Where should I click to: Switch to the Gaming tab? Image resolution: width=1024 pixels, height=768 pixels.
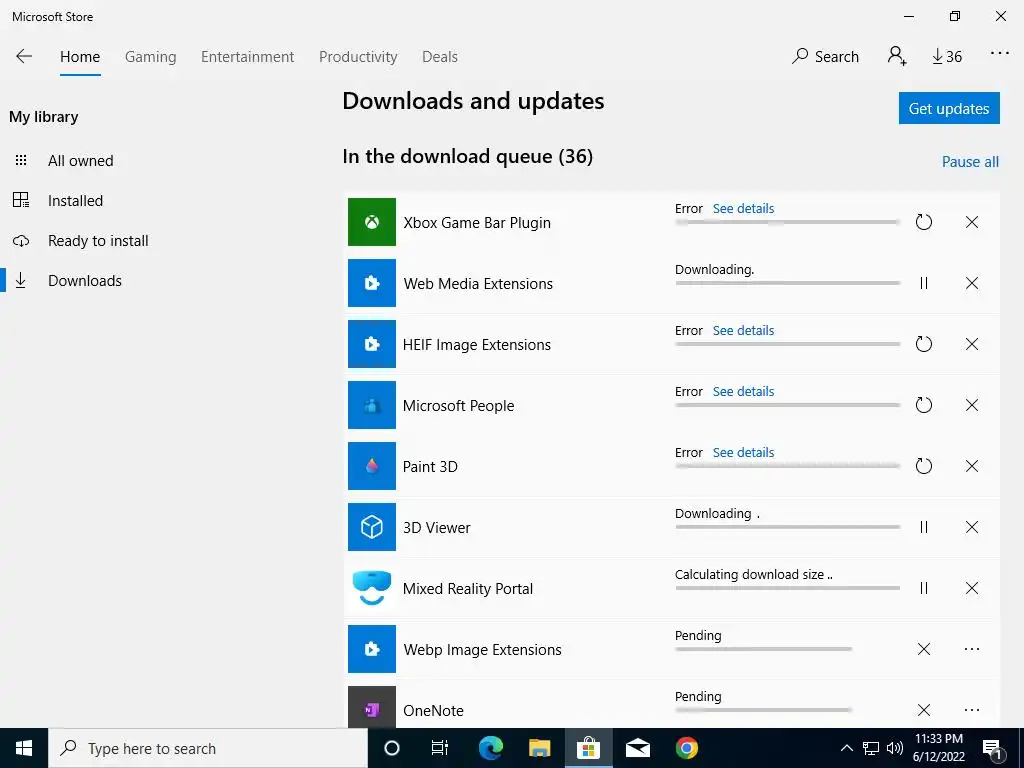151,57
